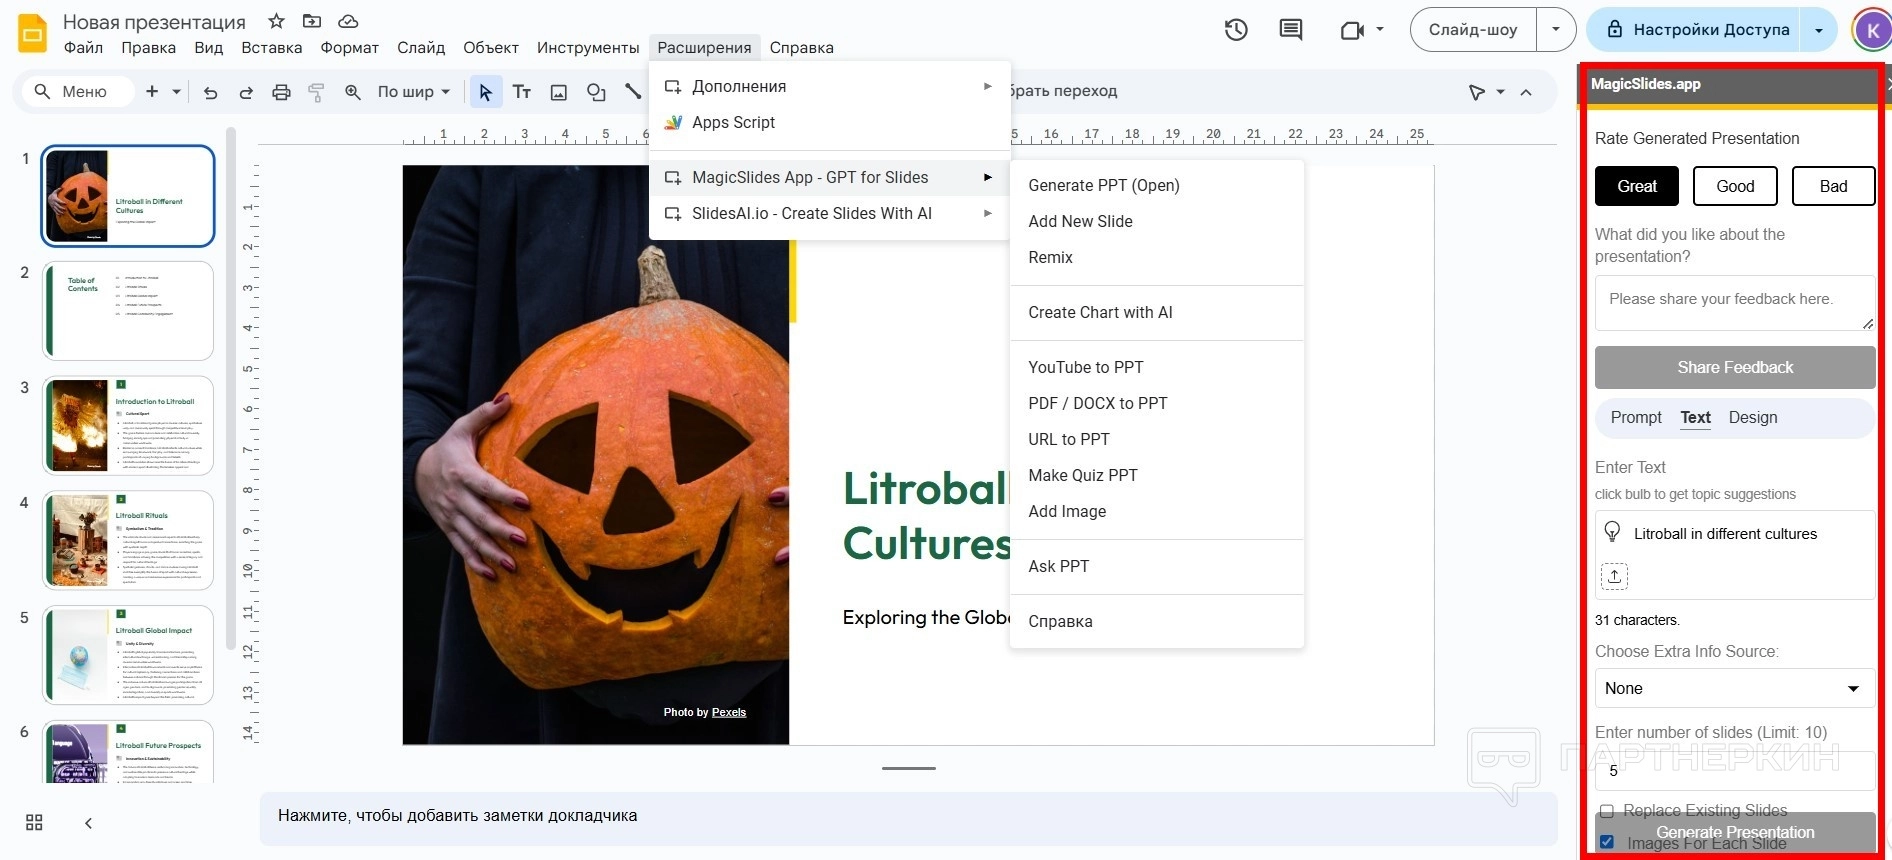Click the Share Feedback button
This screenshot has height=860, width=1892.
pos(1734,367)
